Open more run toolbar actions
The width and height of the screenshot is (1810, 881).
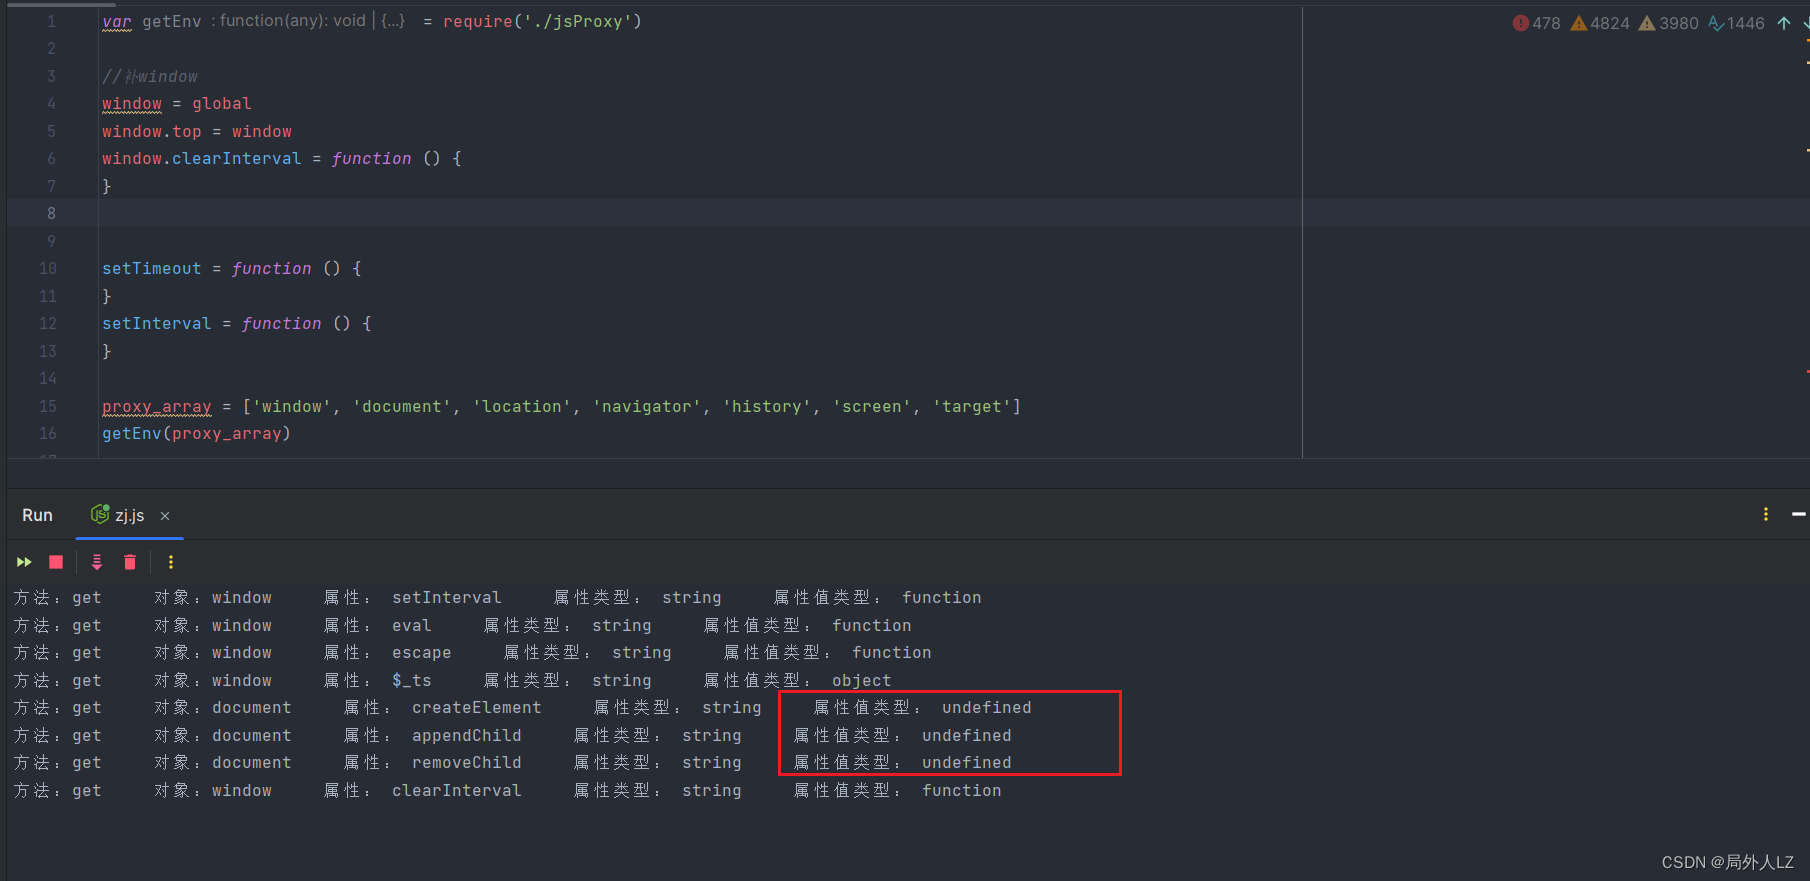[171, 562]
